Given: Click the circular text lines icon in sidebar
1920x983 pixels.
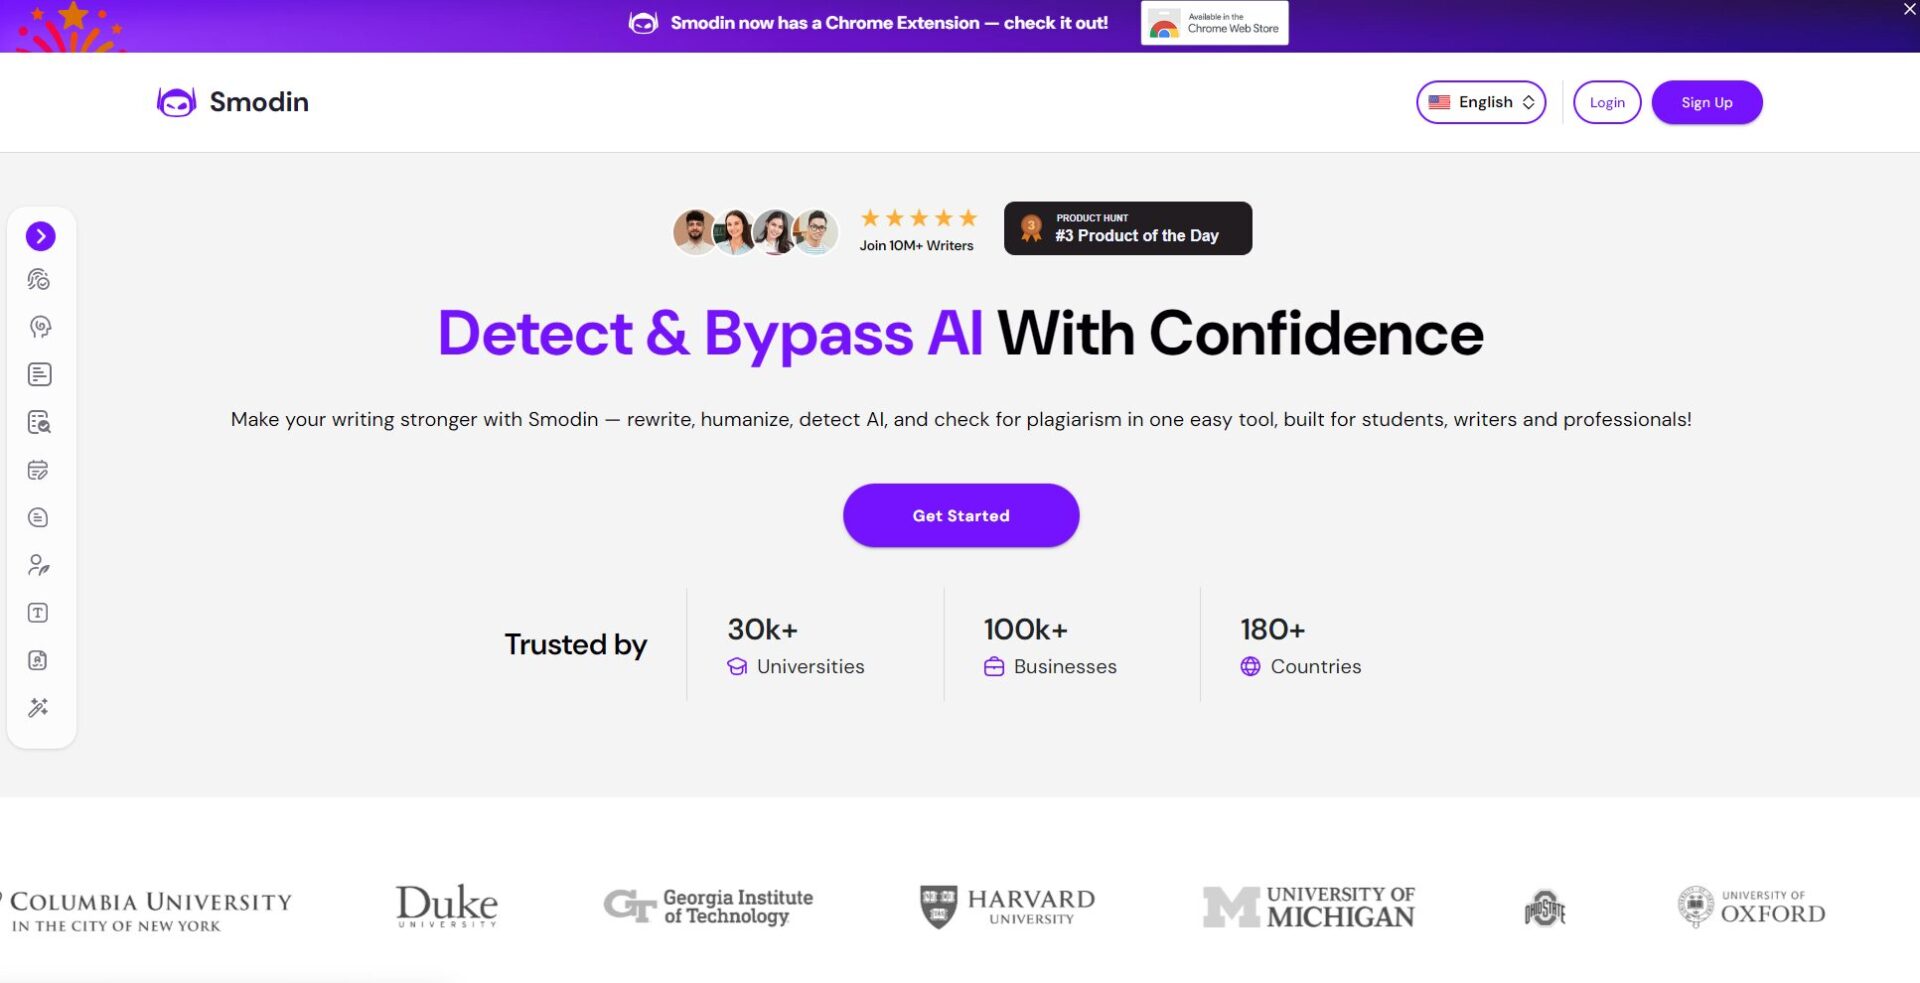Looking at the screenshot, I should point(39,517).
